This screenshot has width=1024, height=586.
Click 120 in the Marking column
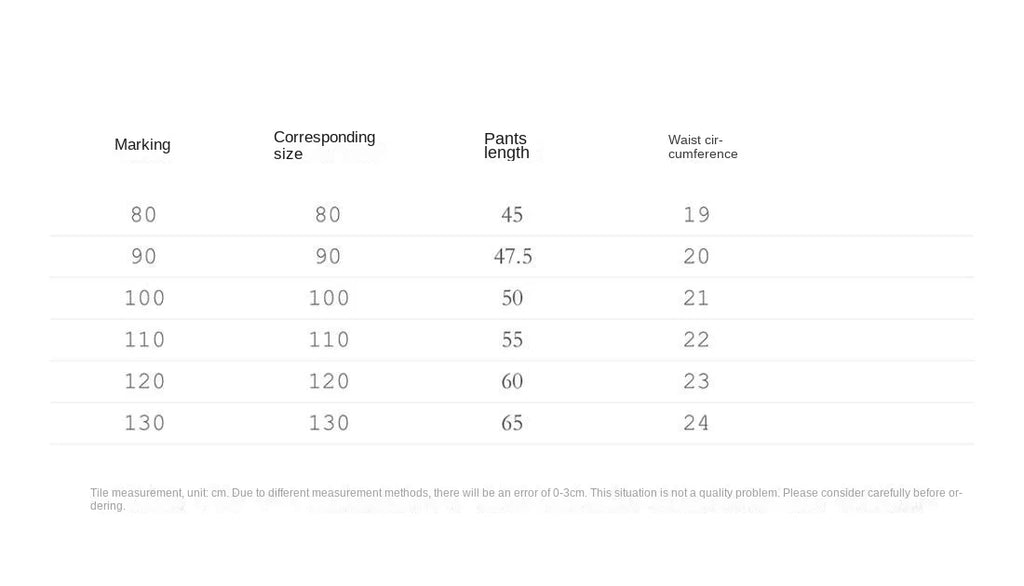click(x=144, y=381)
